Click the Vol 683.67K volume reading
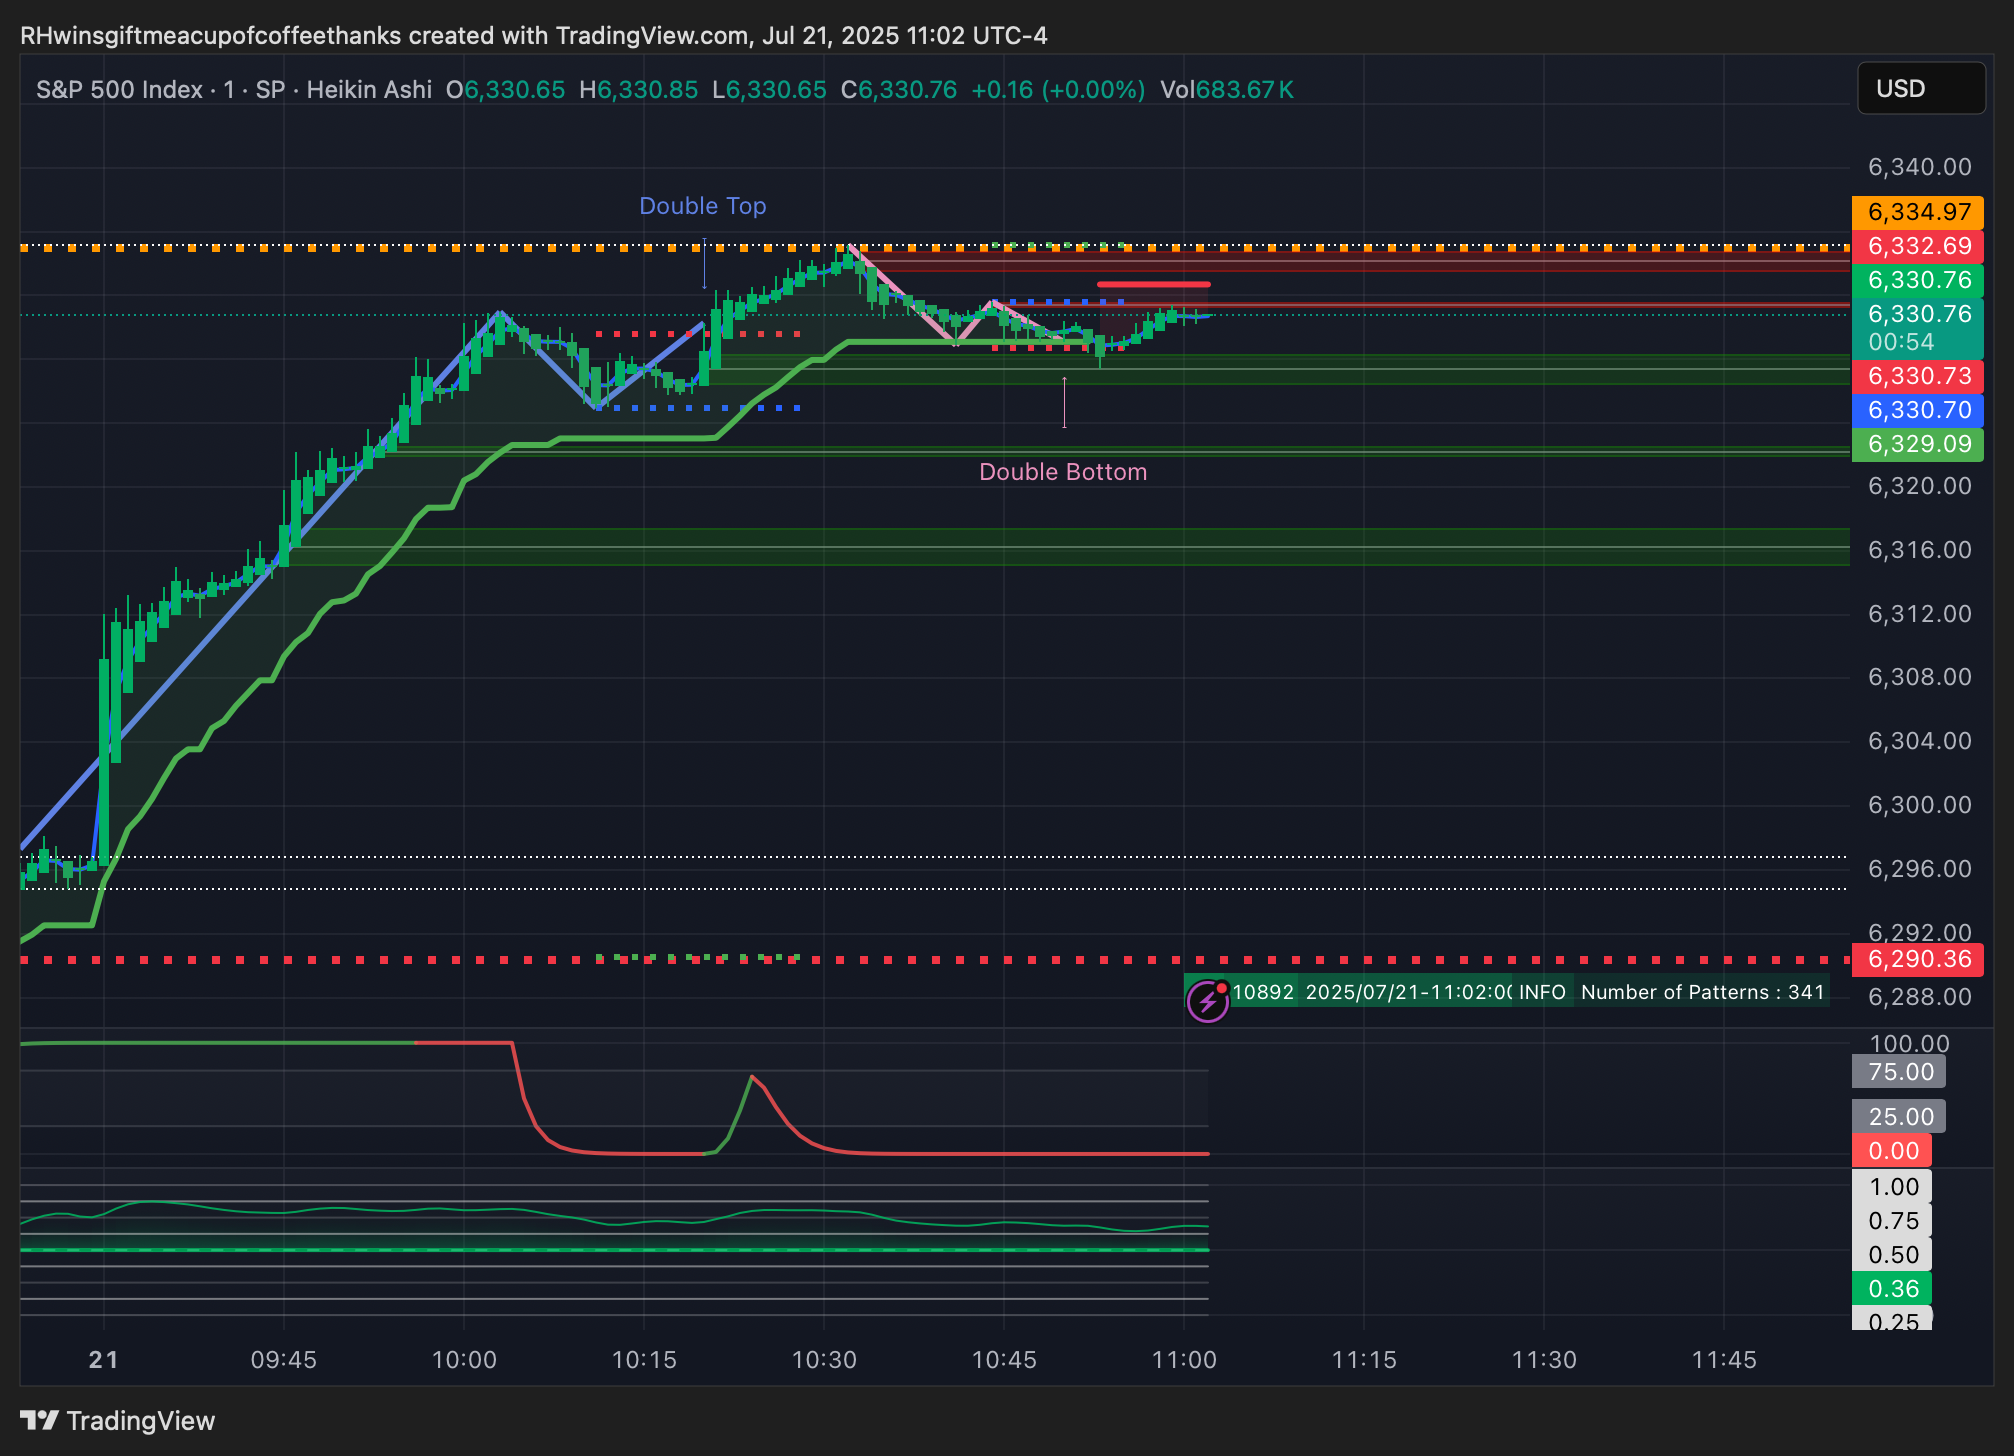The width and height of the screenshot is (2014, 1456). (1227, 90)
